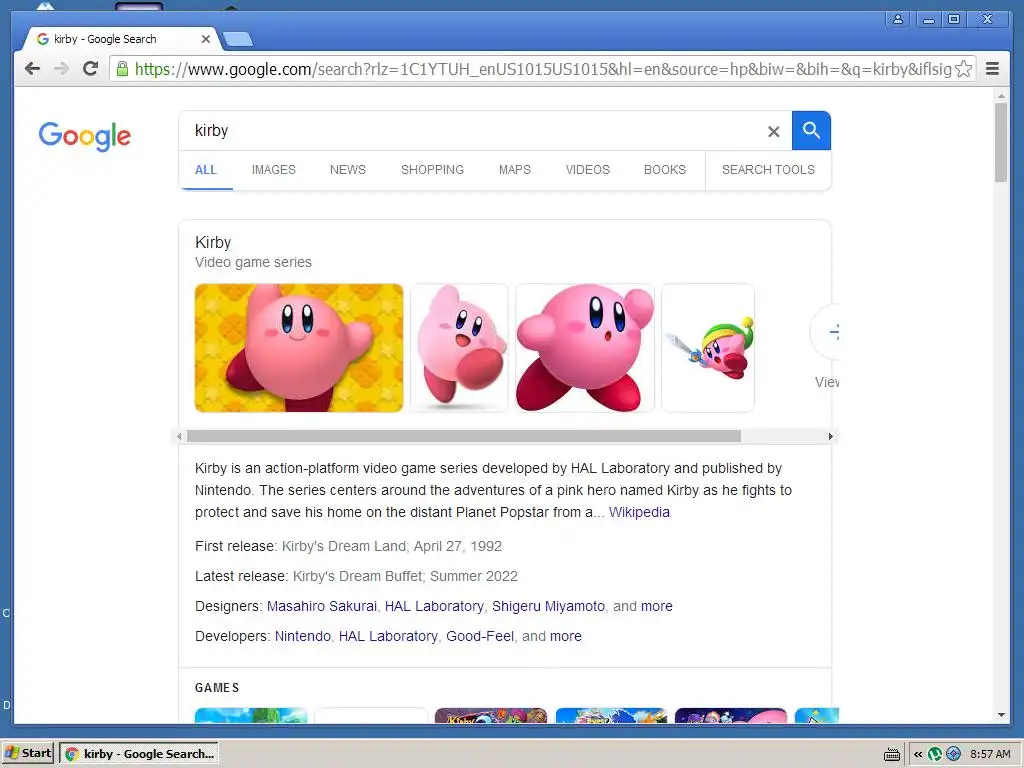The image size is (1024, 768).
Task: Click the Windows Start button
Action: (27, 753)
